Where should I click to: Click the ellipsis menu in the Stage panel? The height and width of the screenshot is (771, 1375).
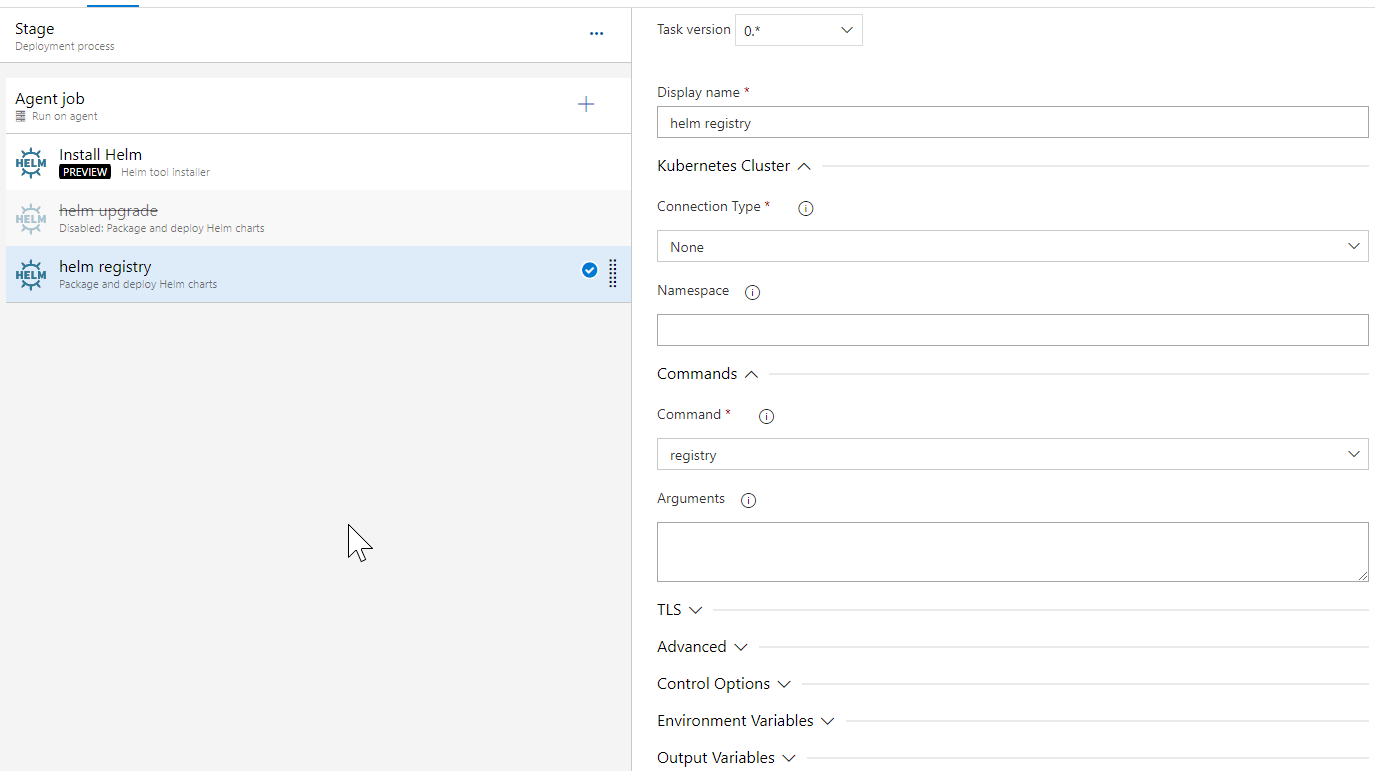click(x=596, y=33)
